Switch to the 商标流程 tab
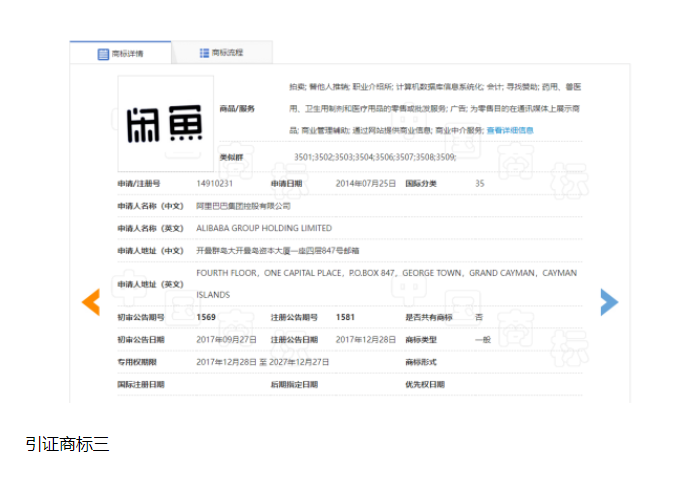The width and height of the screenshot is (684, 482). pyautogui.click(x=222, y=52)
